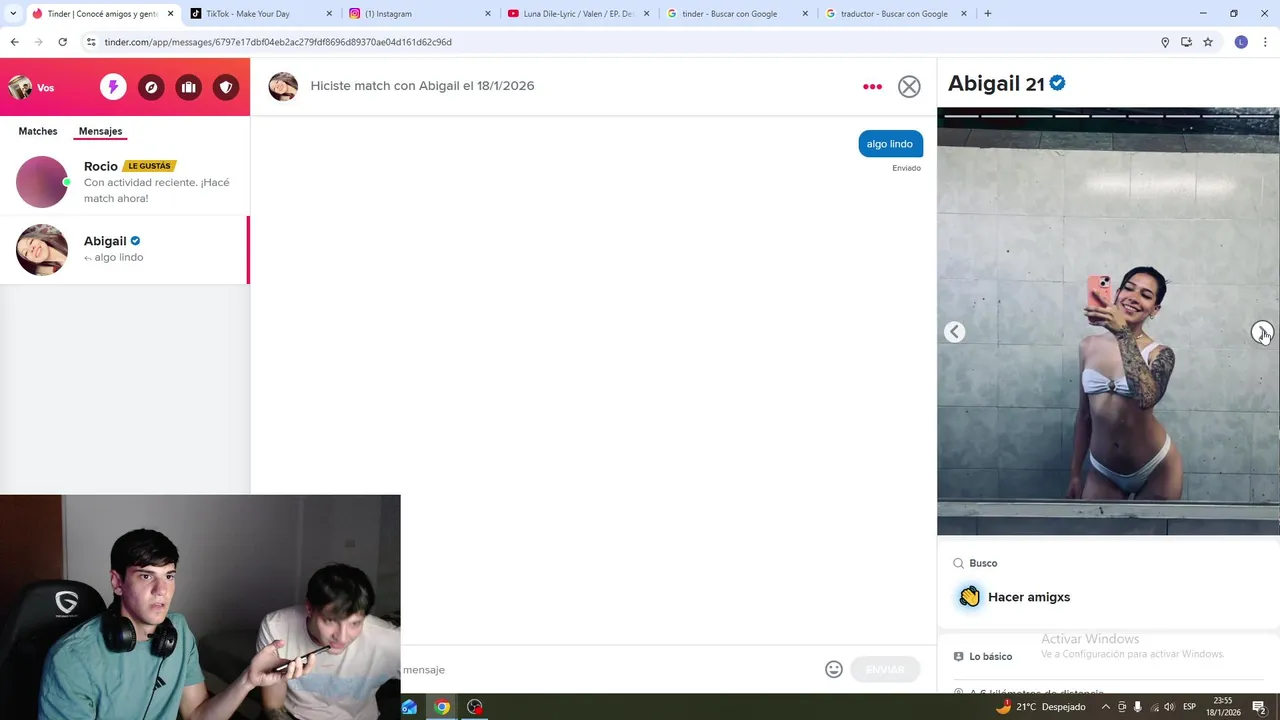
Task: Click the emoji picker smiley icon
Action: [834, 669]
